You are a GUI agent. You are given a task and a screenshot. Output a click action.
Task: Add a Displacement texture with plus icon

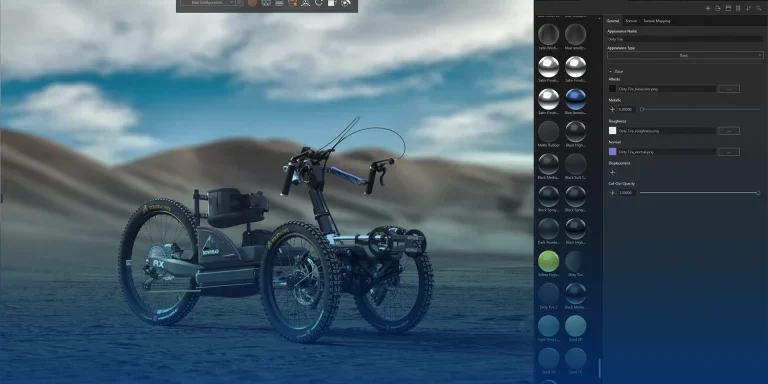[612, 172]
